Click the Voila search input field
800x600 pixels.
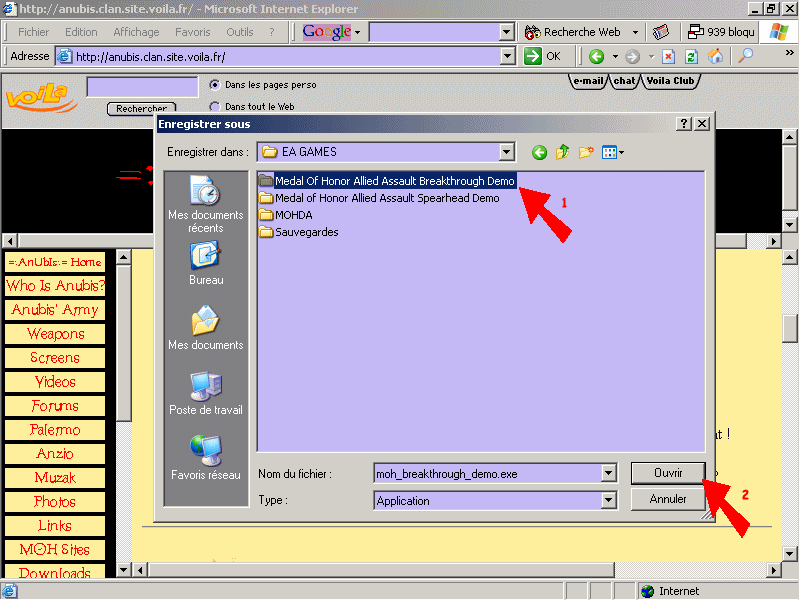pos(142,87)
